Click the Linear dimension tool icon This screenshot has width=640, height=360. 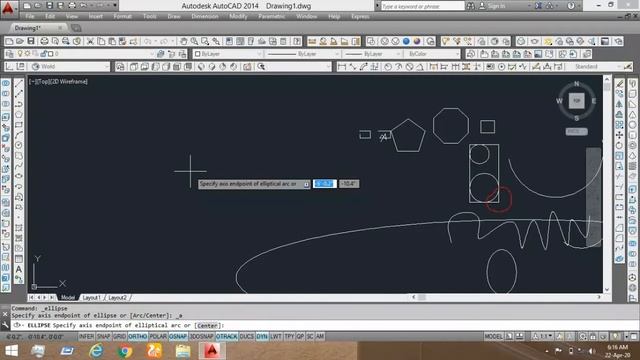(342, 67)
